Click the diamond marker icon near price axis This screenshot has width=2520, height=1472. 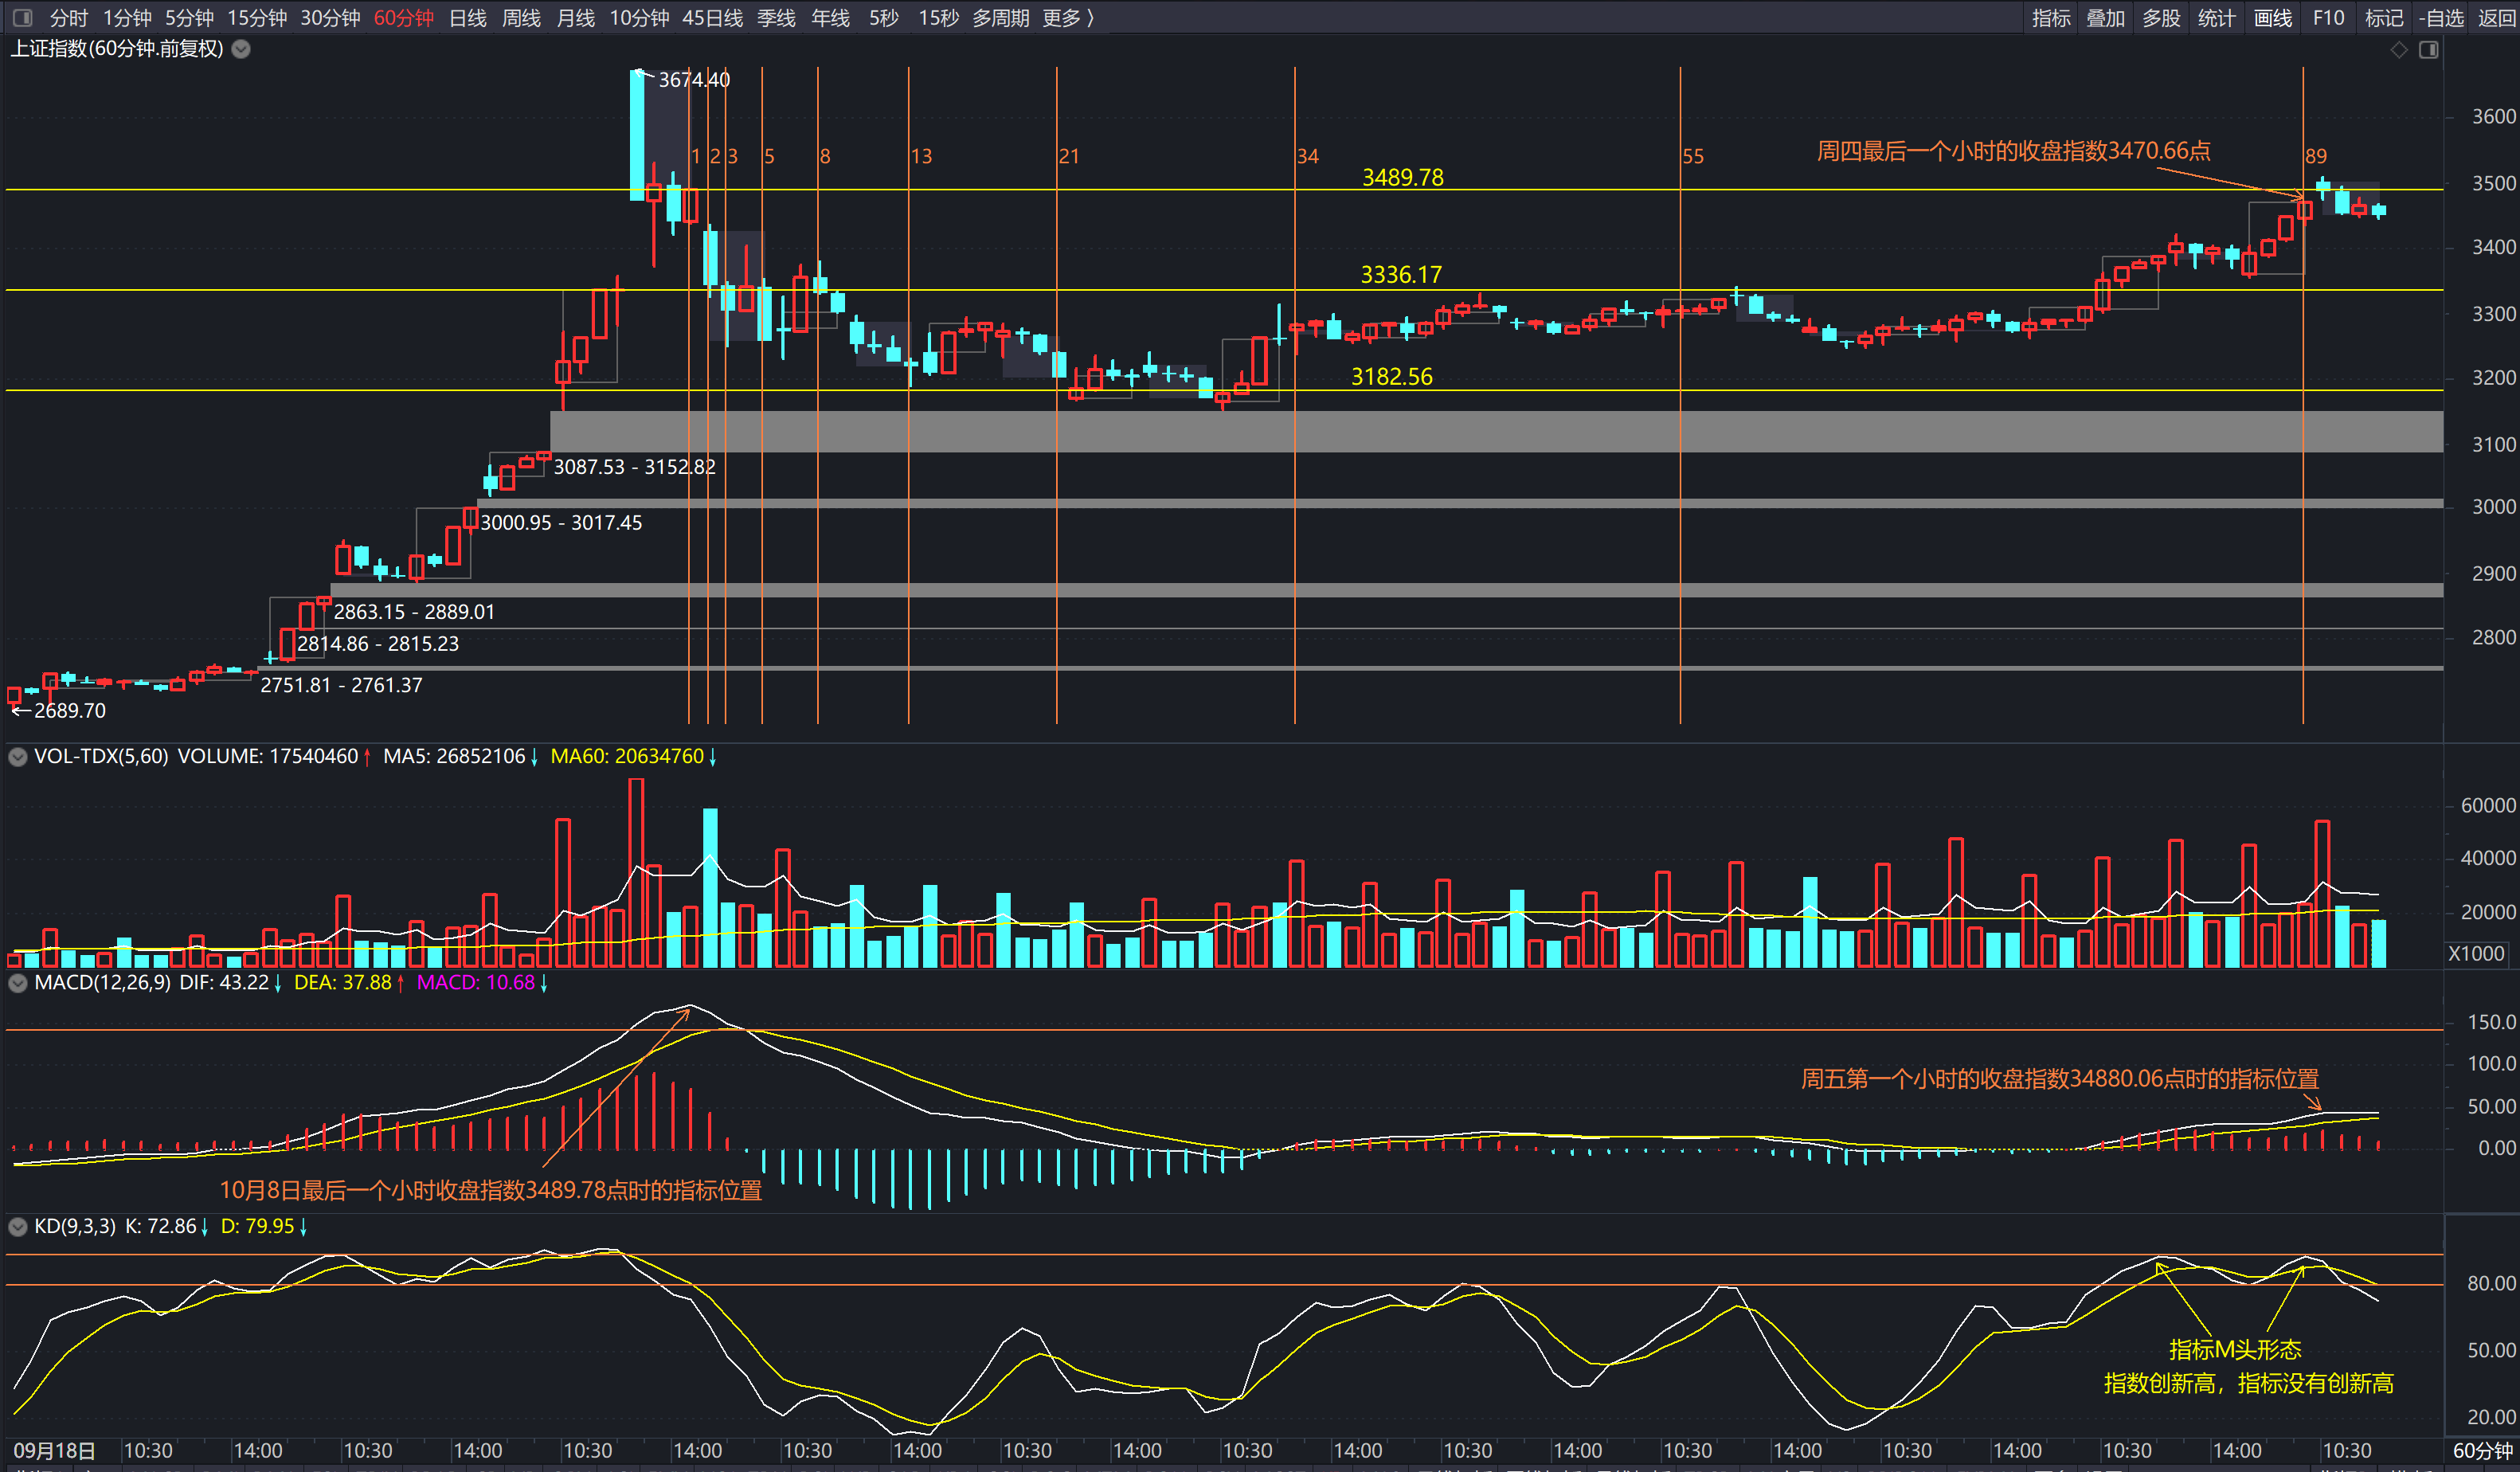[x=2399, y=50]
